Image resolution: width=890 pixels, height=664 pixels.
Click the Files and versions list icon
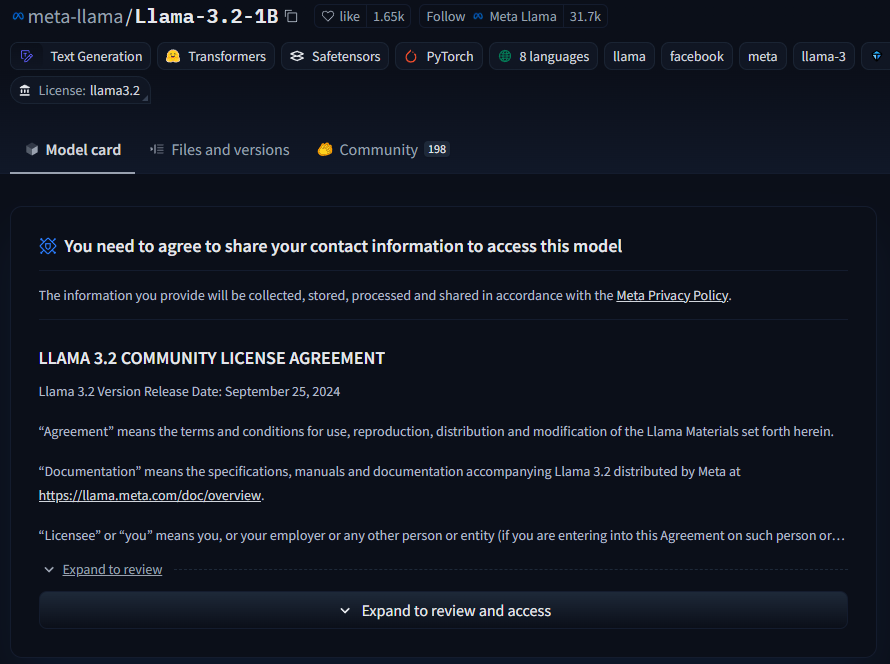(157, 149)
